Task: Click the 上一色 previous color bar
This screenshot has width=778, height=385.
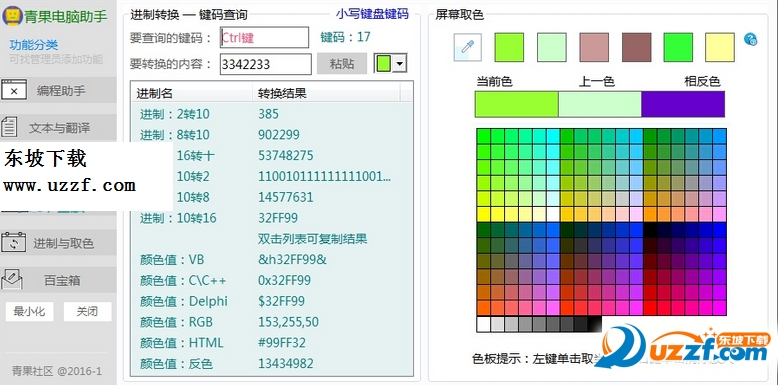Action: [600, 104]
